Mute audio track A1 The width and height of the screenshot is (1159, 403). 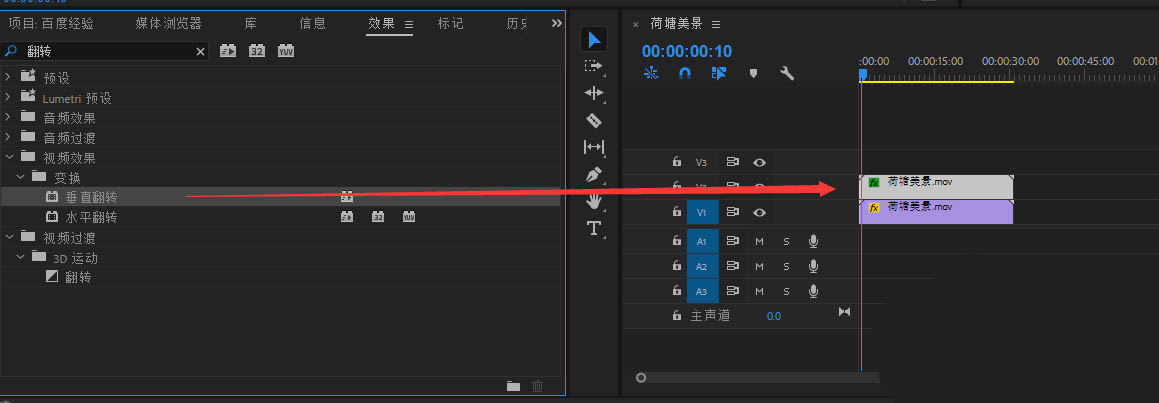point(759,241)
